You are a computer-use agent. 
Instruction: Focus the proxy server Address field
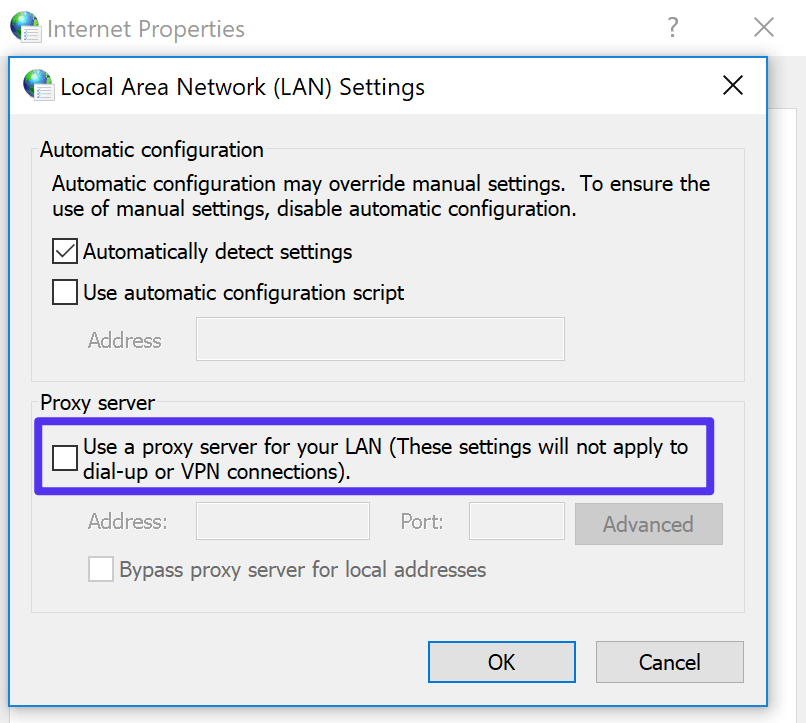pos(282,521)
